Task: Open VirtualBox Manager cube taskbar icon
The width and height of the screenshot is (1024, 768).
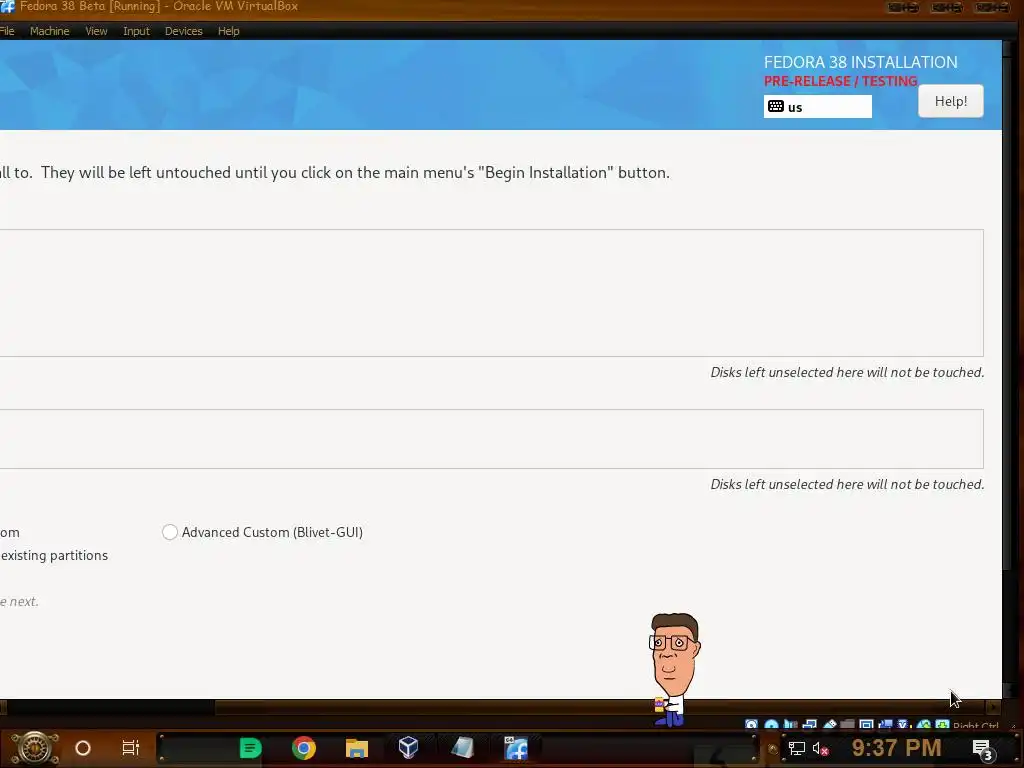Action: tap(408, 748)
